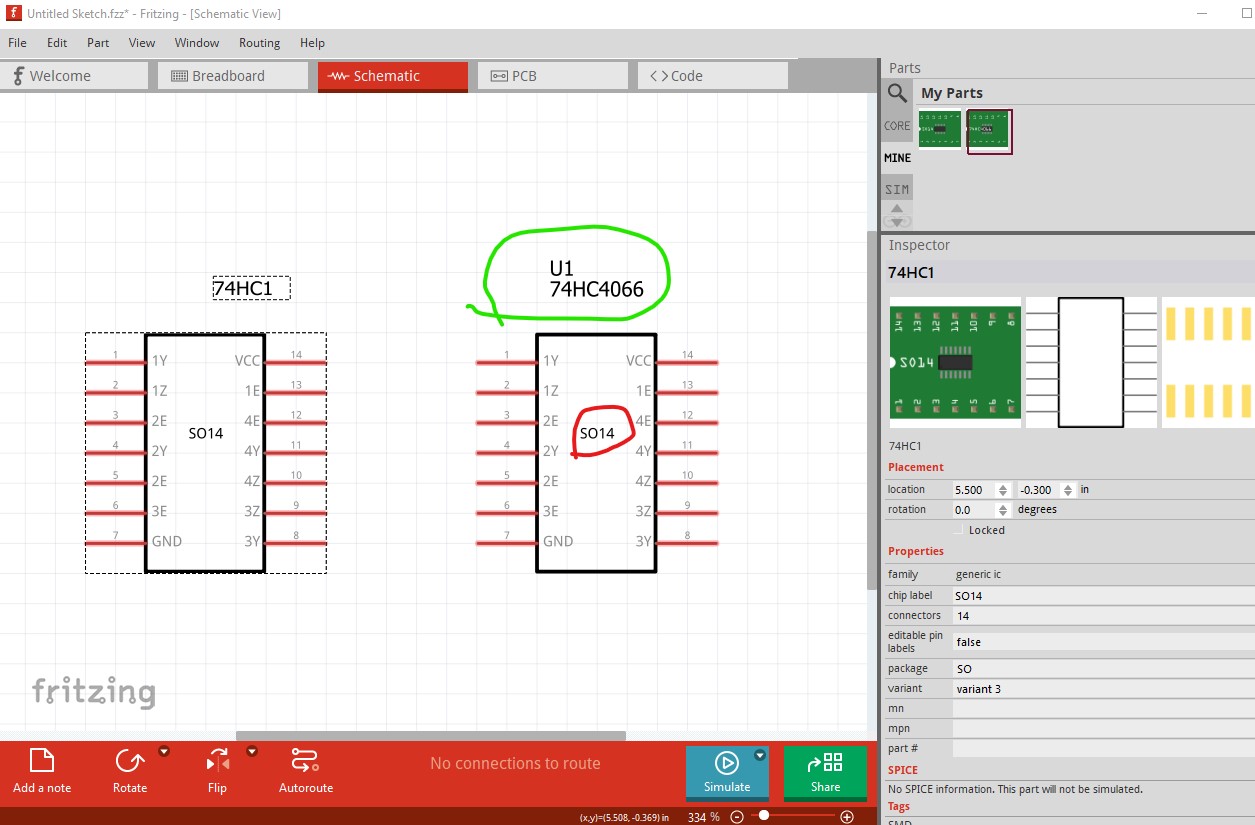Click the rotation field 0.0
This screenshot has height=825, width=1255.
(x=975, y=510)
